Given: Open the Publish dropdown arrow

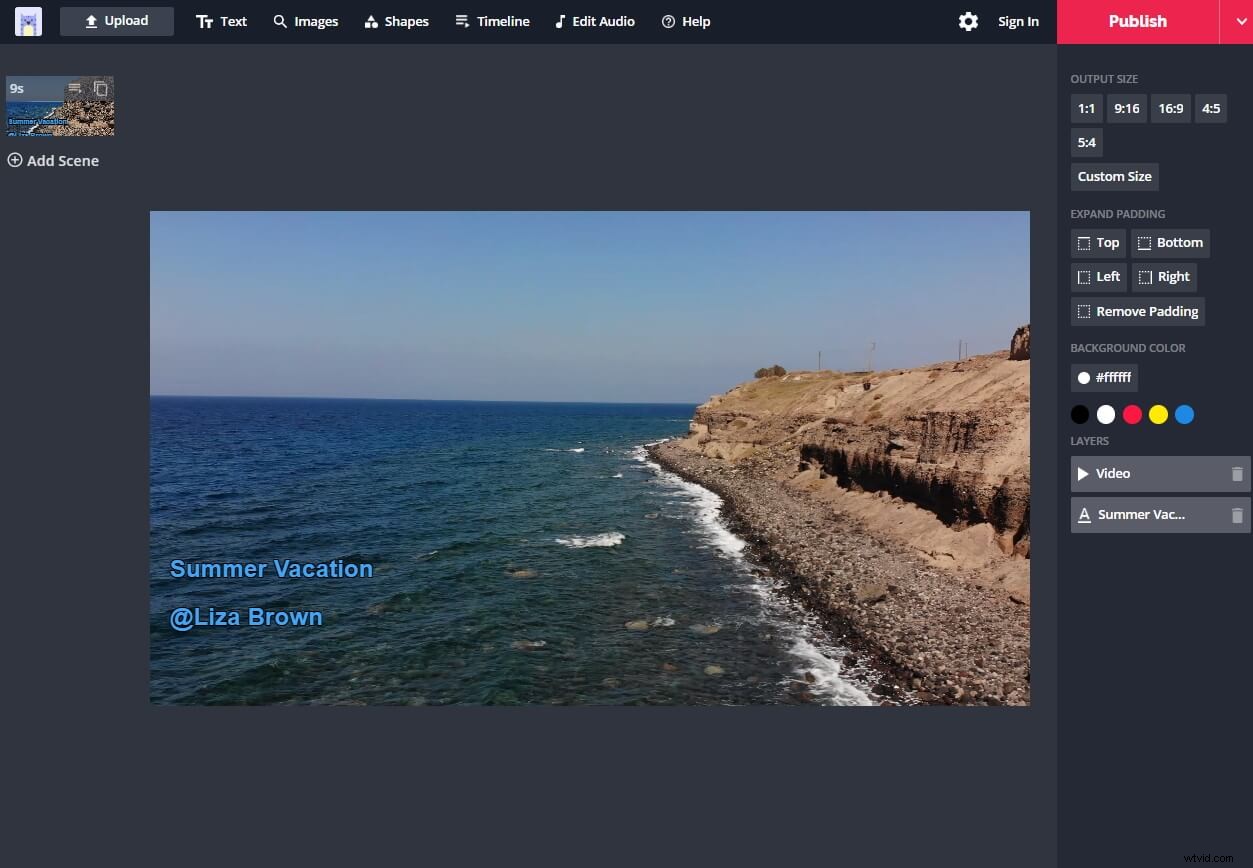Looking at the screenshot, I should [x=1239, y=21].
